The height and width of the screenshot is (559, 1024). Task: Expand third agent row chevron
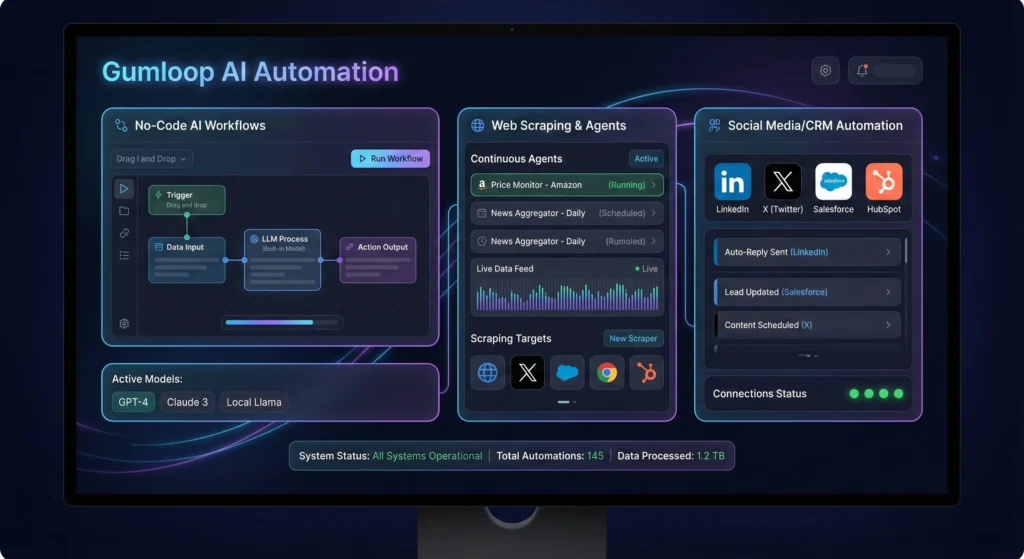(x=653, y=241)
